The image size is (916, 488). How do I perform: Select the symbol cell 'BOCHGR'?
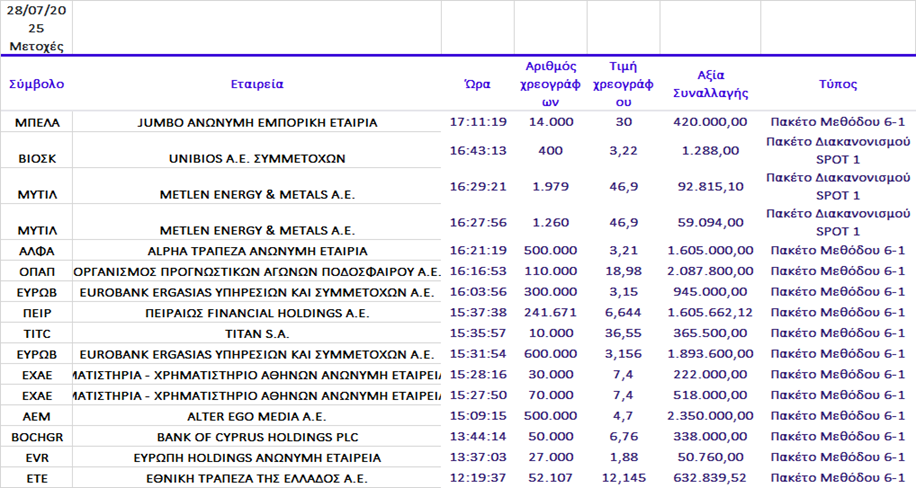pos(37,437)
